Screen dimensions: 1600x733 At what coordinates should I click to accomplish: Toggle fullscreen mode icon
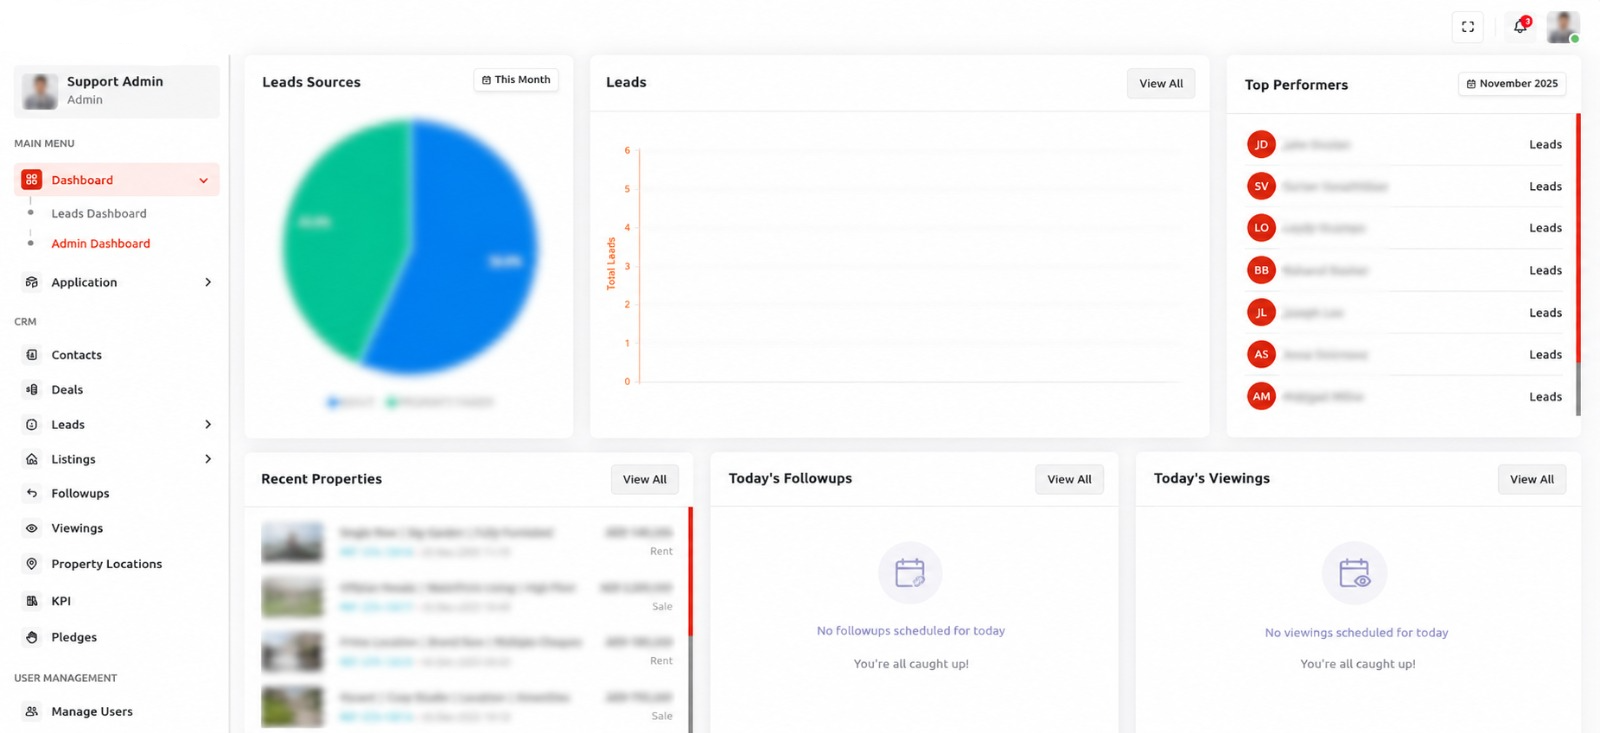1467,27
